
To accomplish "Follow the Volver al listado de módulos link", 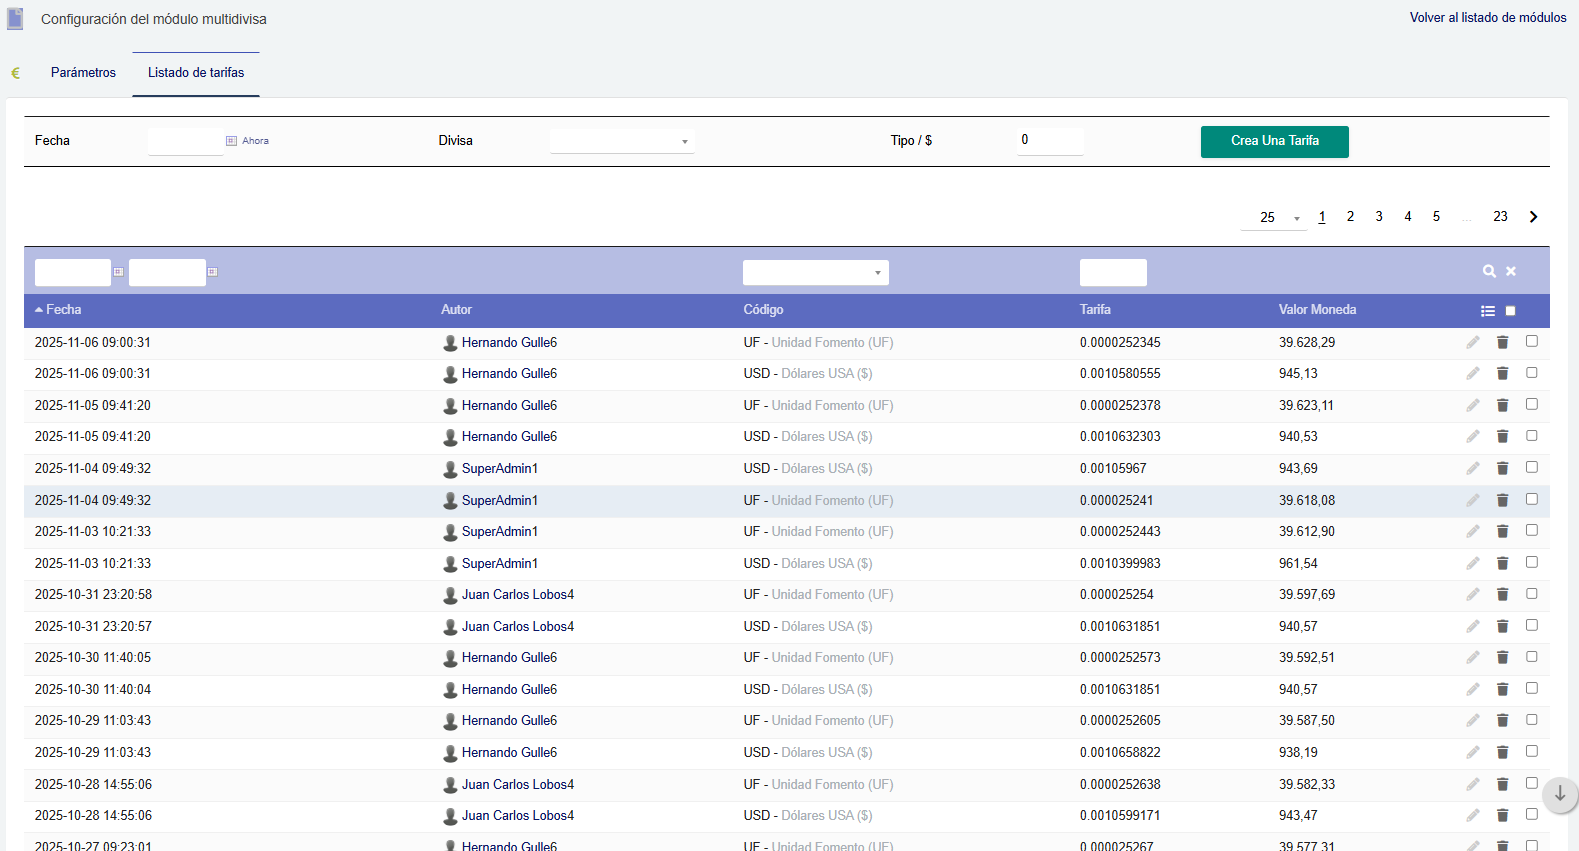I will 1487,18.
